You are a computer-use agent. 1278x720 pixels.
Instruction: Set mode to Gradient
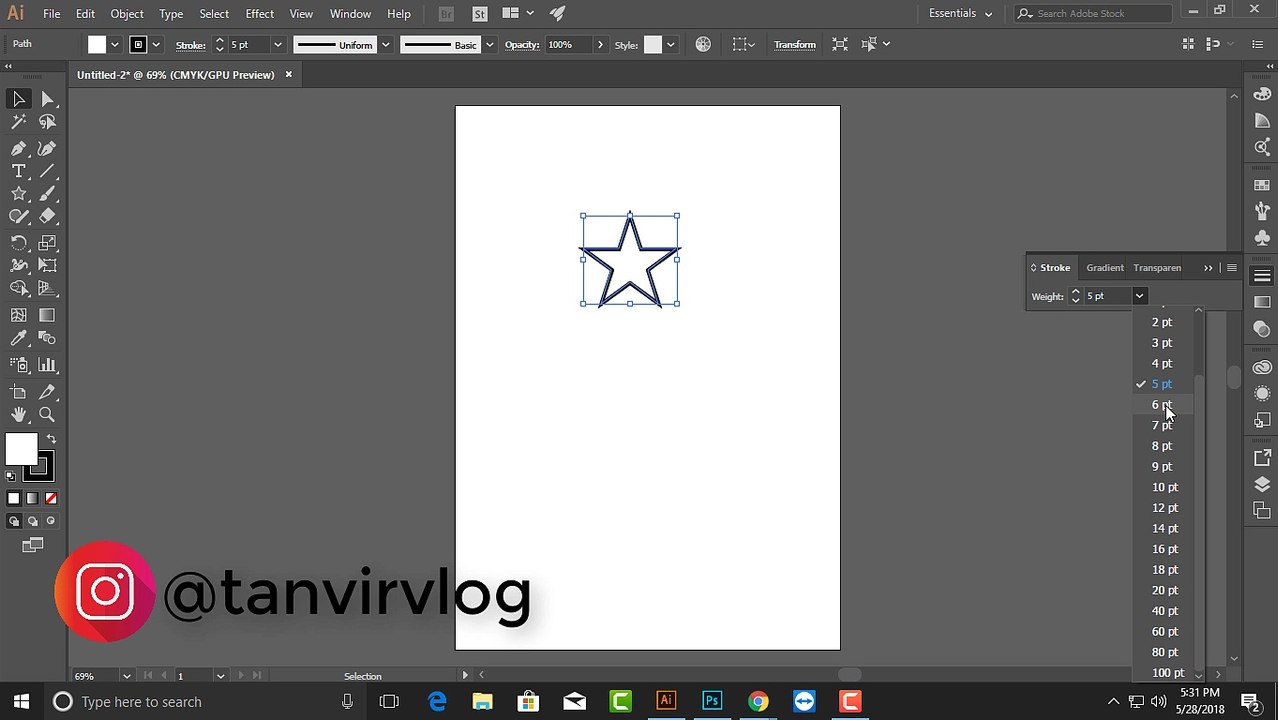tap(32, 498)
